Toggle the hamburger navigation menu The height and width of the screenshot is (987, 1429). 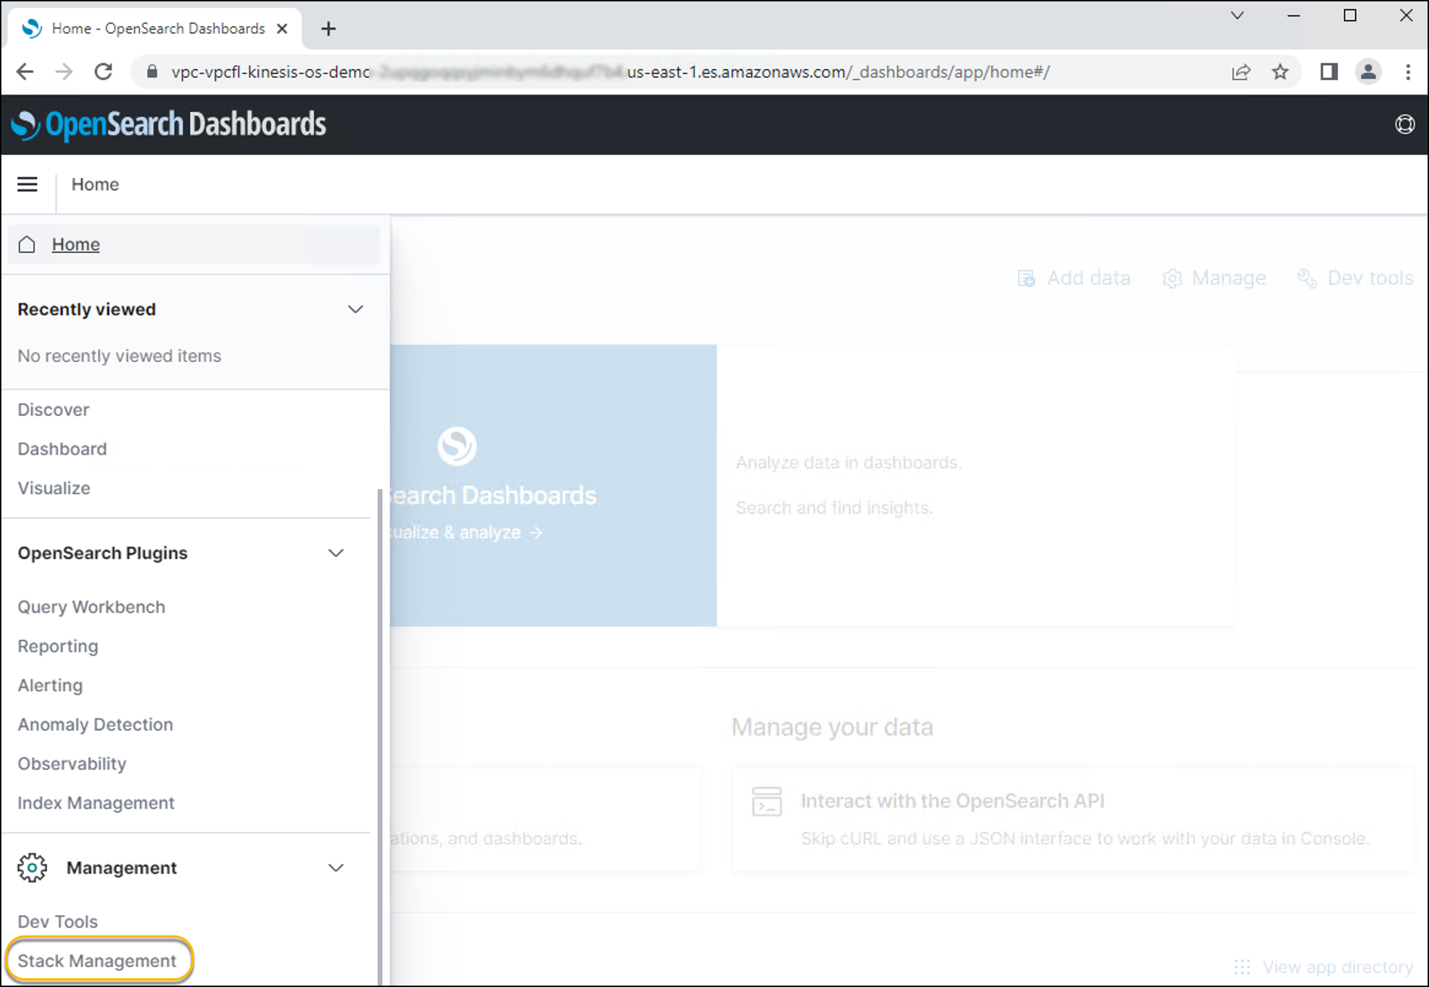[27, 184]
